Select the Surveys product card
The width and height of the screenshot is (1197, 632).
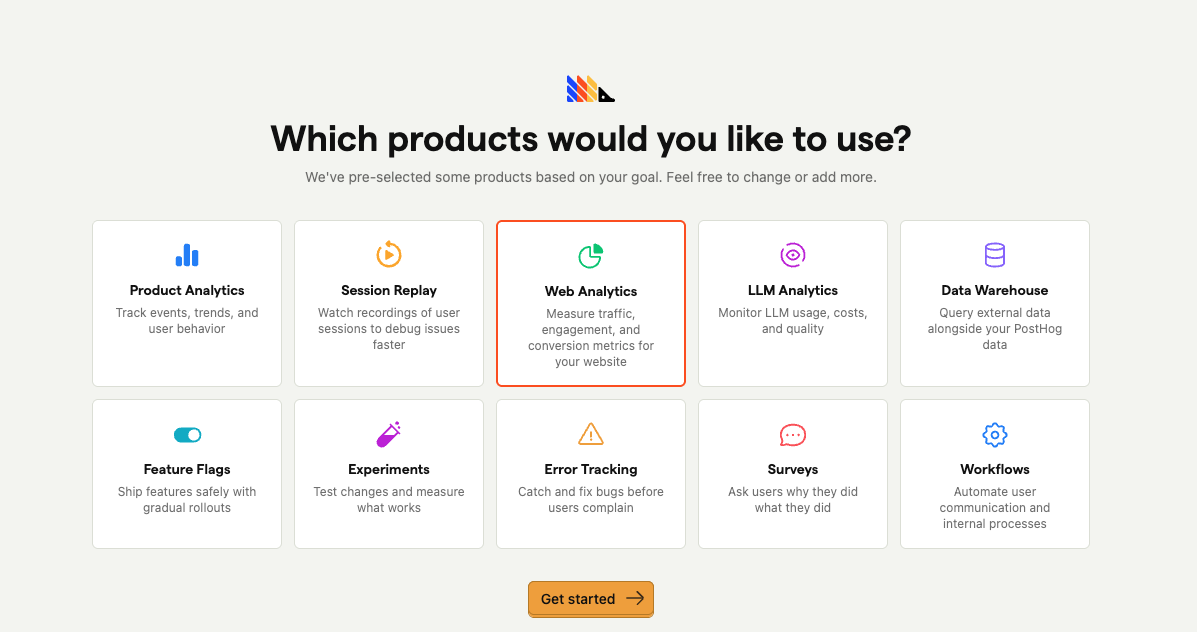point(793,474)
